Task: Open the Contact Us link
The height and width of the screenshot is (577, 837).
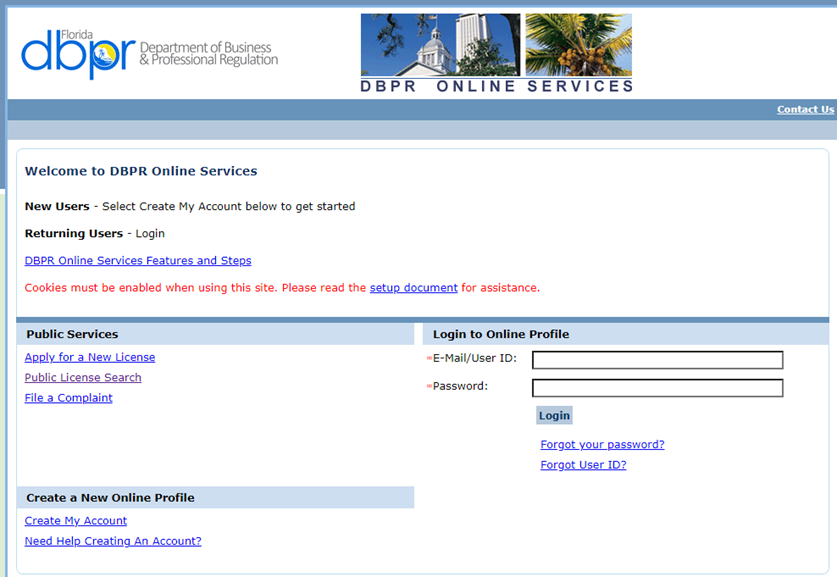Action: pos(805,109)
